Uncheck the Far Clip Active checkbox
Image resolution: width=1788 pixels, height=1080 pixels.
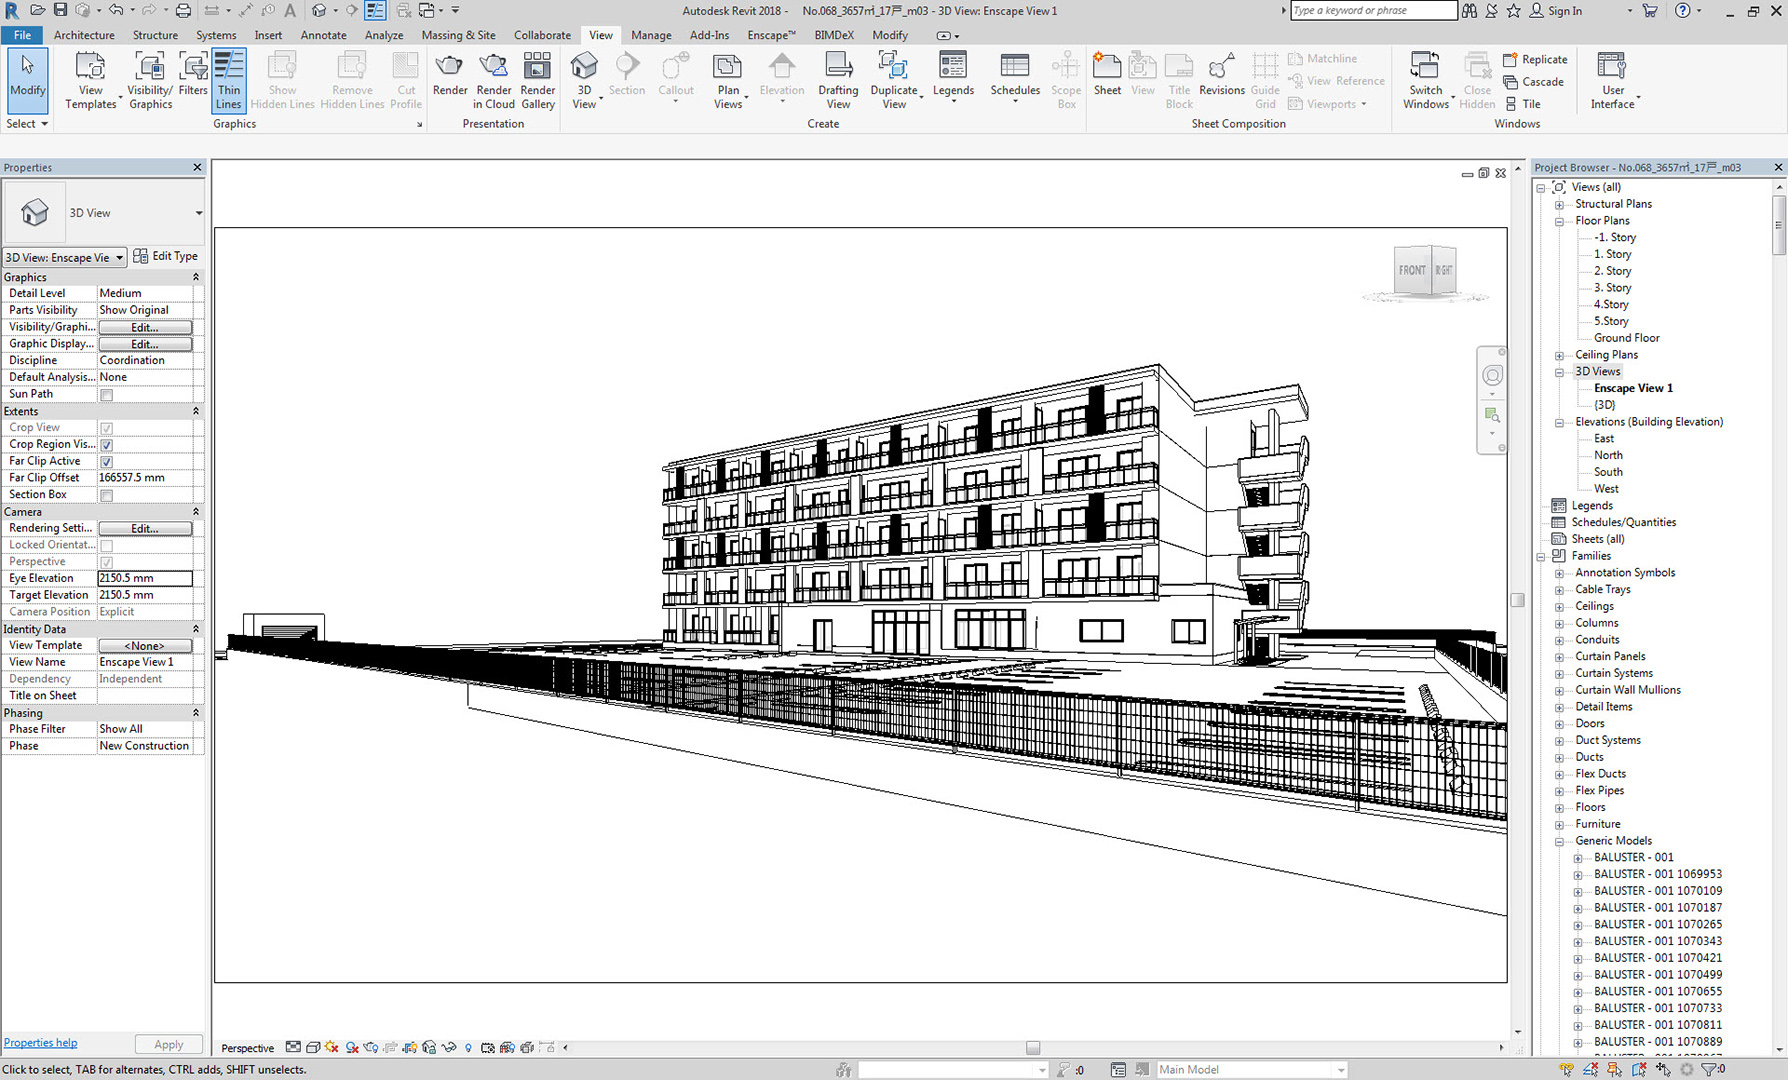107,462
